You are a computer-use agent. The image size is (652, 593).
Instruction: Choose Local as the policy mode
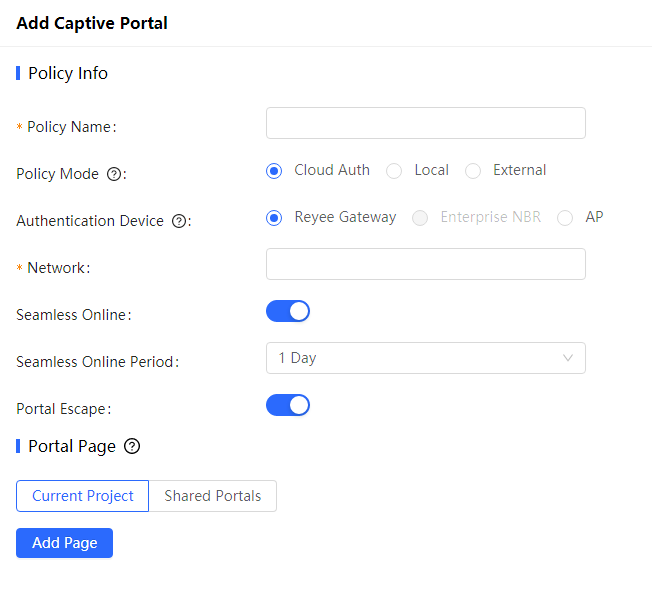click(x=394, y=171)
